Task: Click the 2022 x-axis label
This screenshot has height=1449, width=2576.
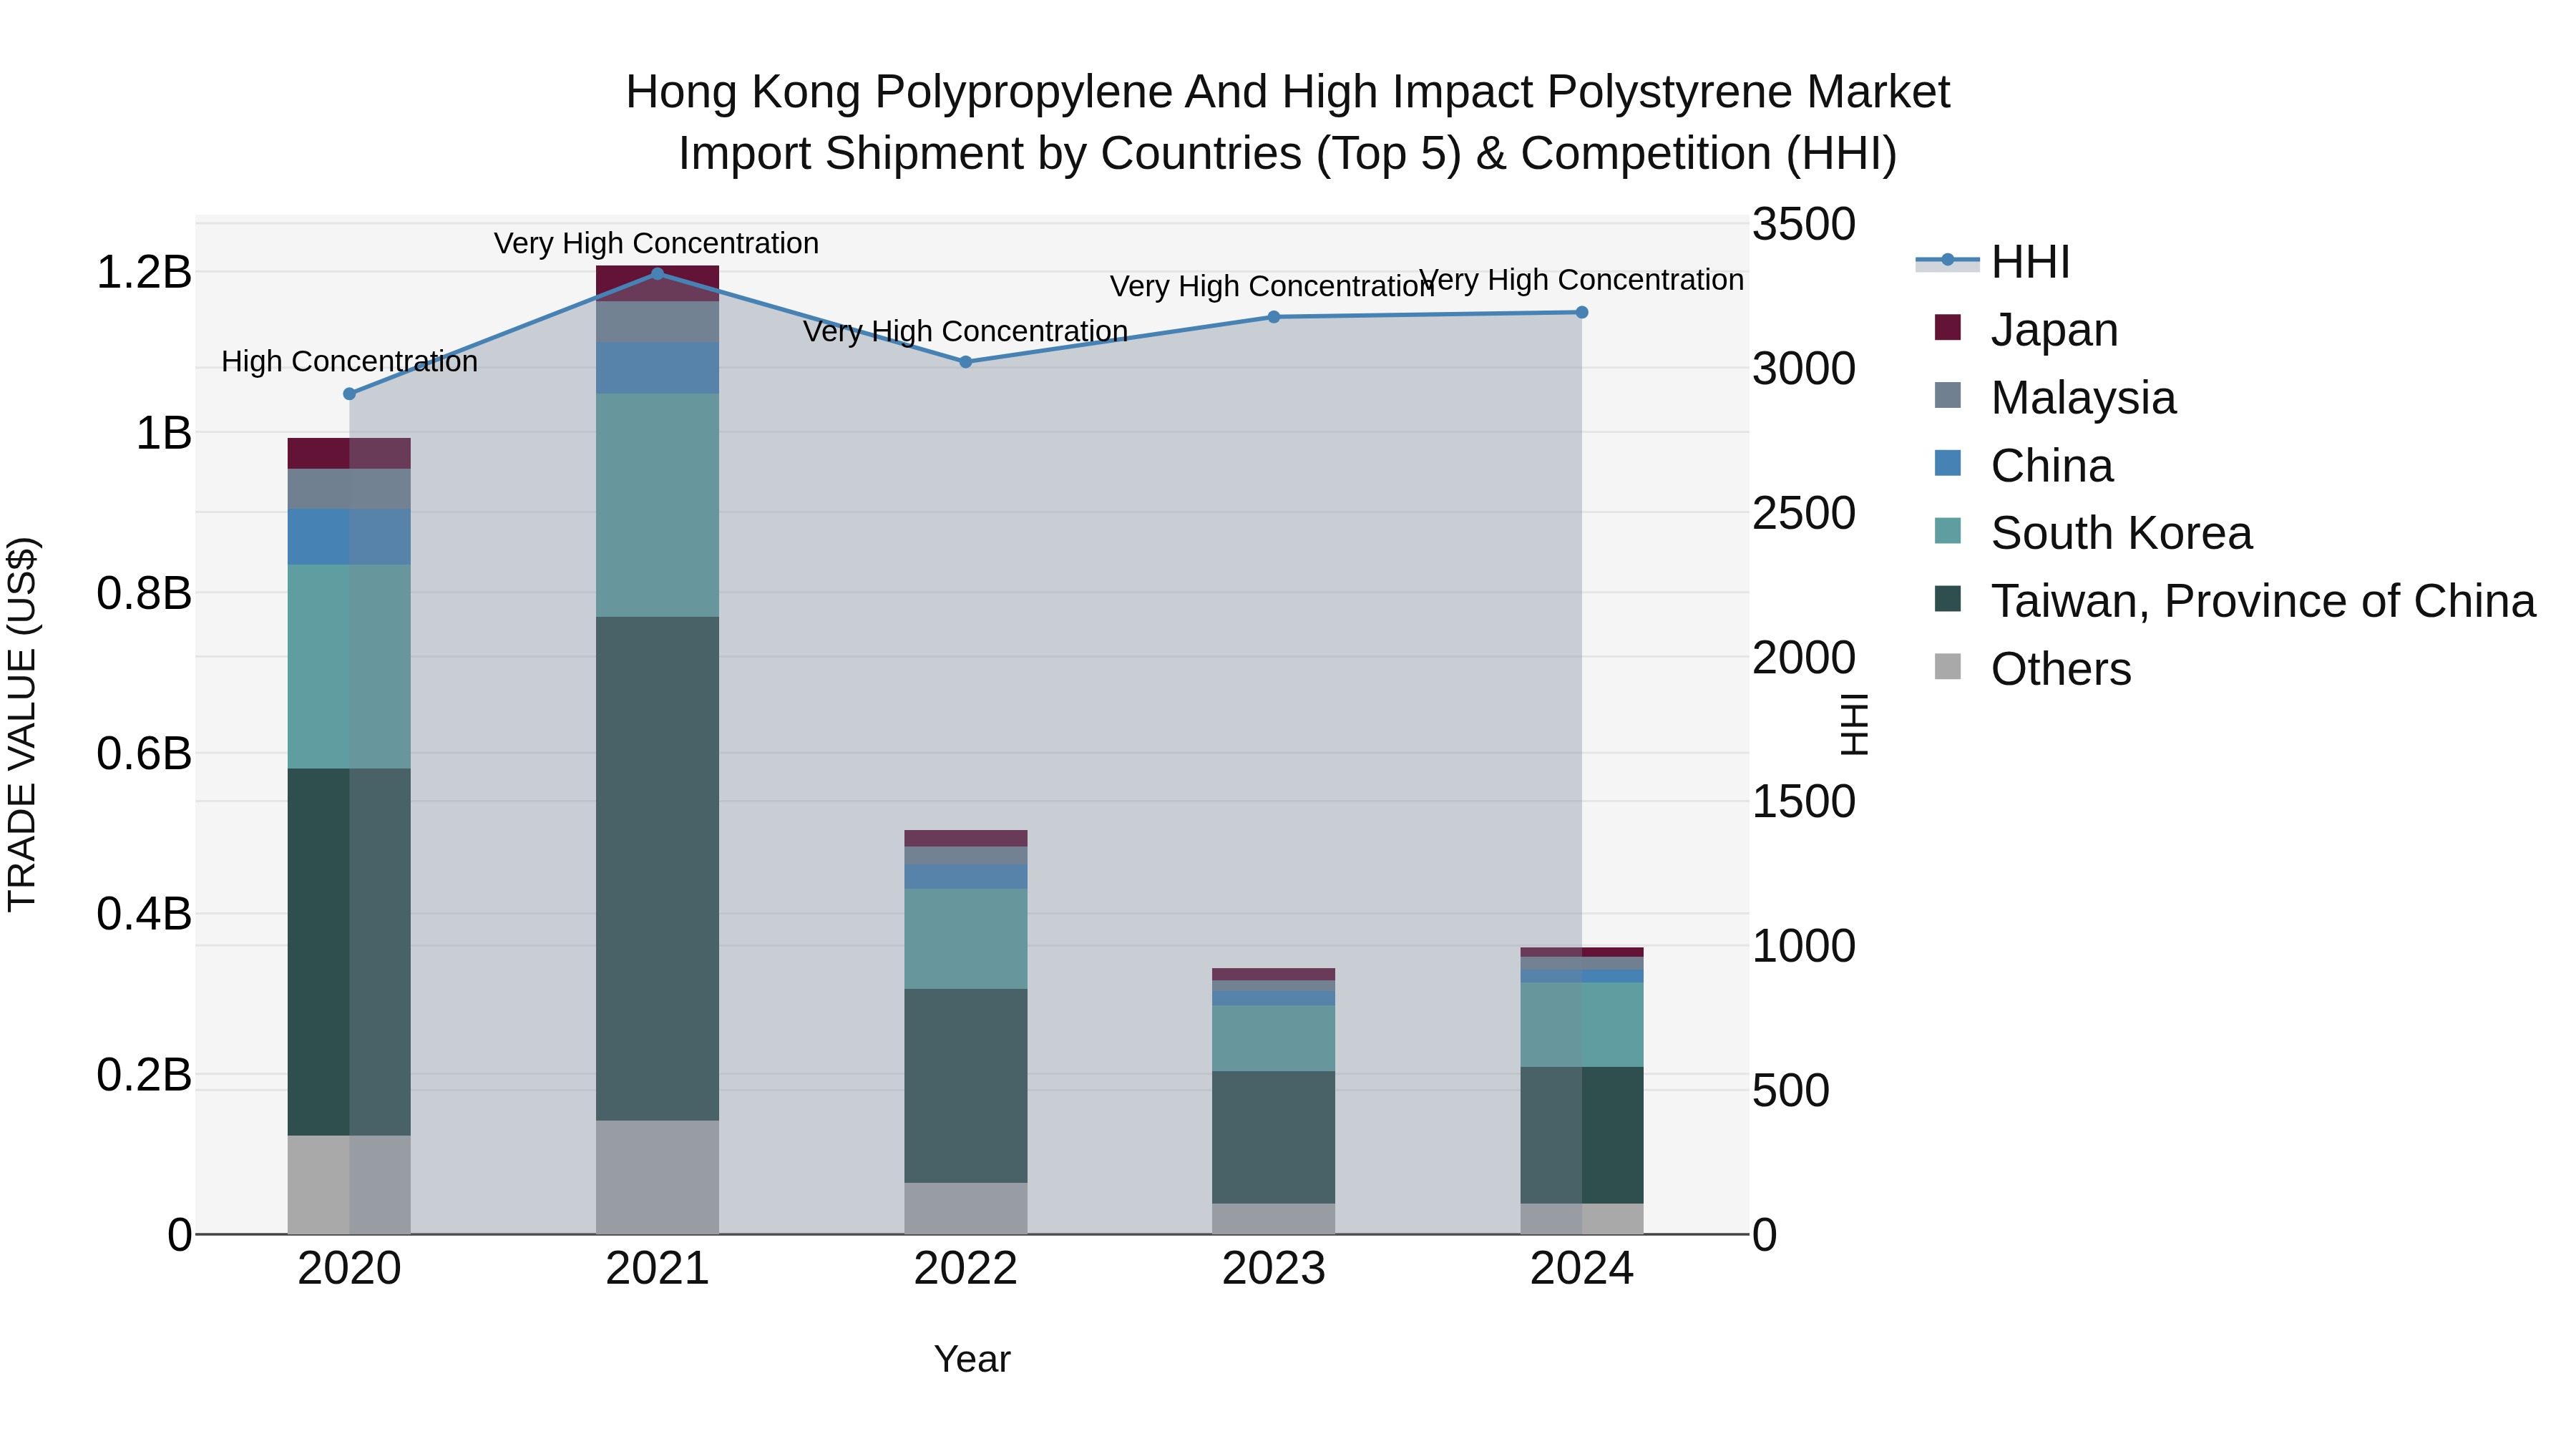Action: coord(966,1269)
